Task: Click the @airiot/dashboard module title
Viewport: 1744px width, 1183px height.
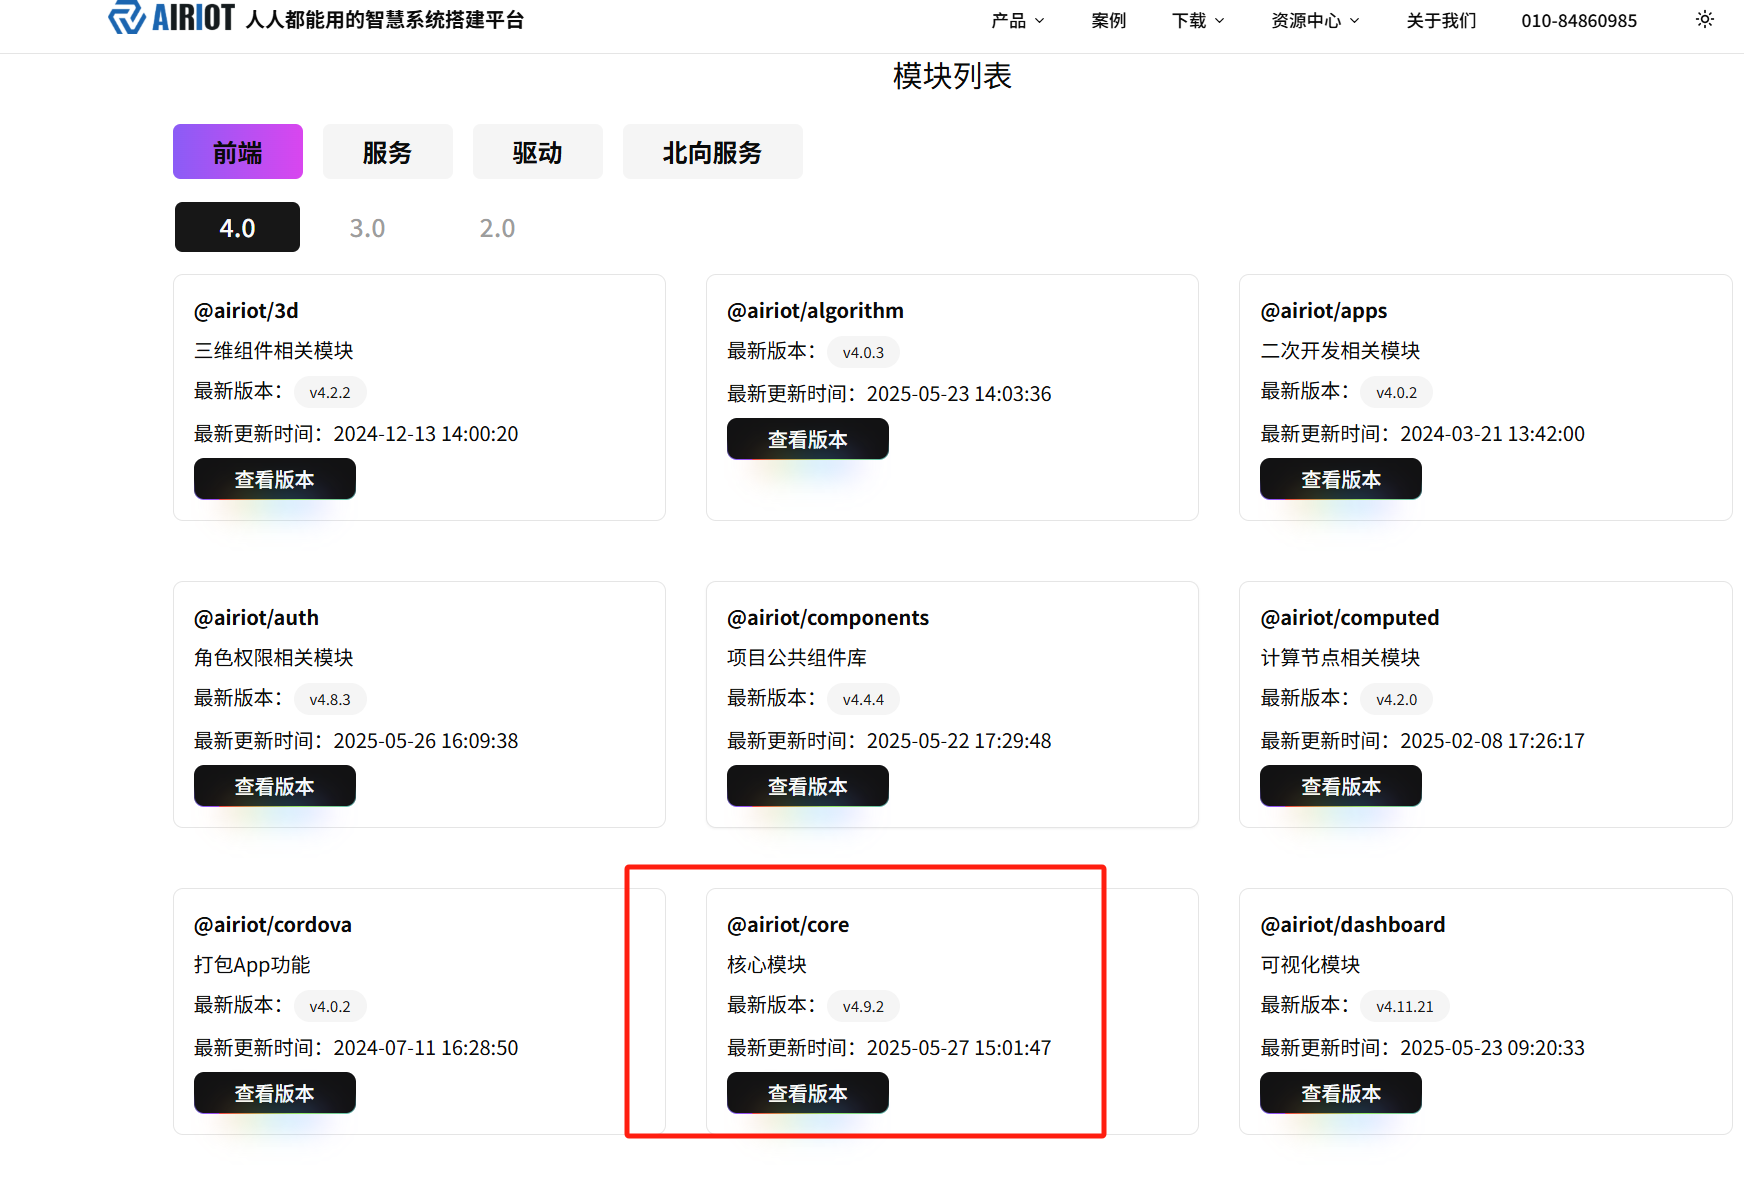Action: 1353,925
